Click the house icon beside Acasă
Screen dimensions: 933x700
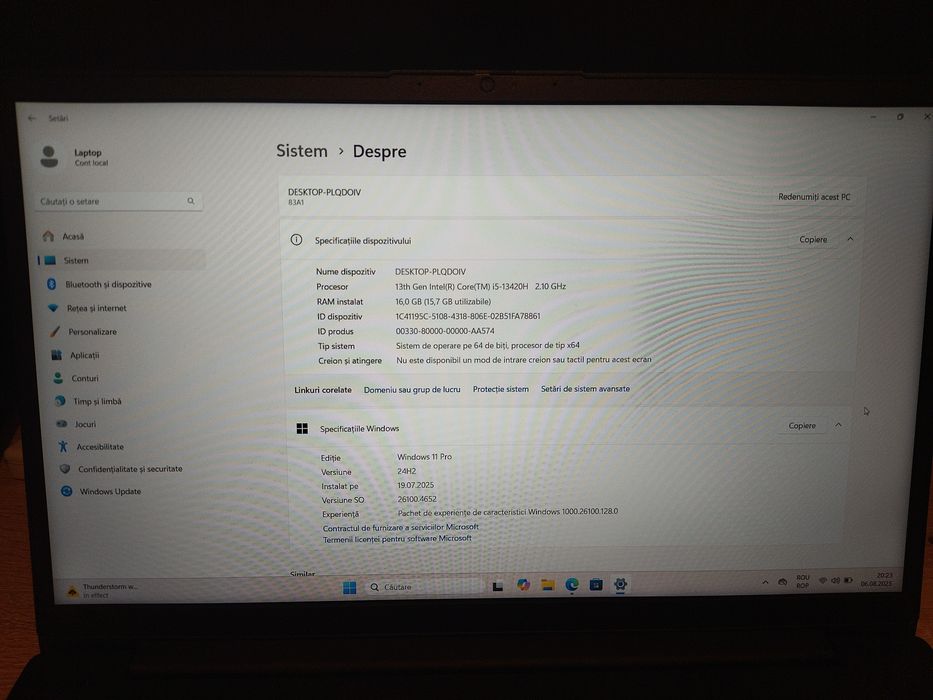click(x=48, y=236)
